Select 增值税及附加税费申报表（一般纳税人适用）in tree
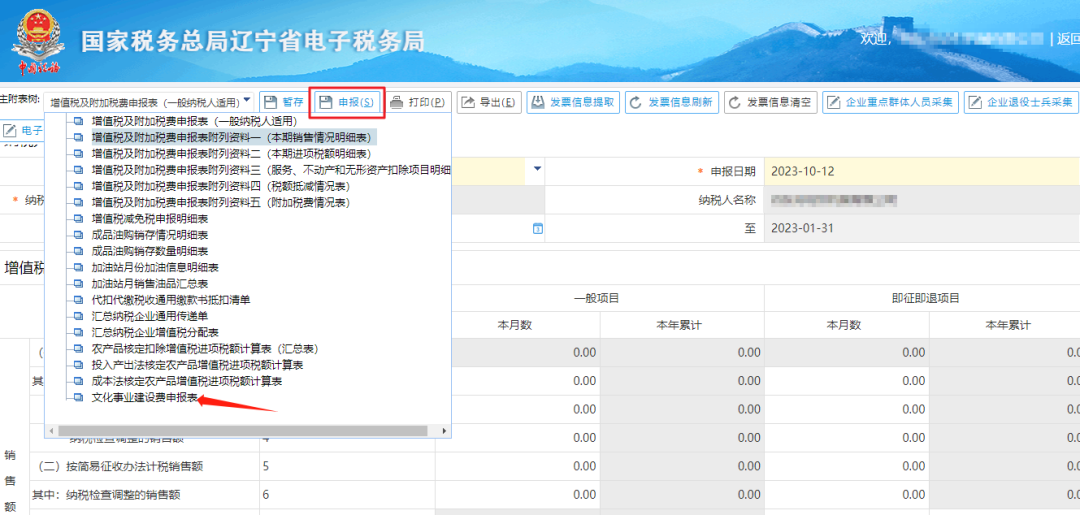The image size is (1080, 515). (x=194, y=121)
